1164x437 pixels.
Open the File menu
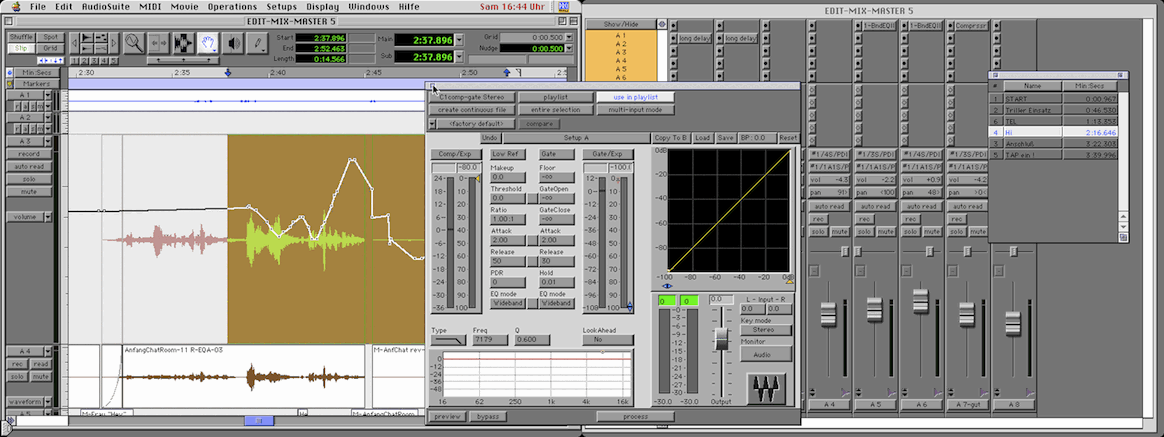38,7
